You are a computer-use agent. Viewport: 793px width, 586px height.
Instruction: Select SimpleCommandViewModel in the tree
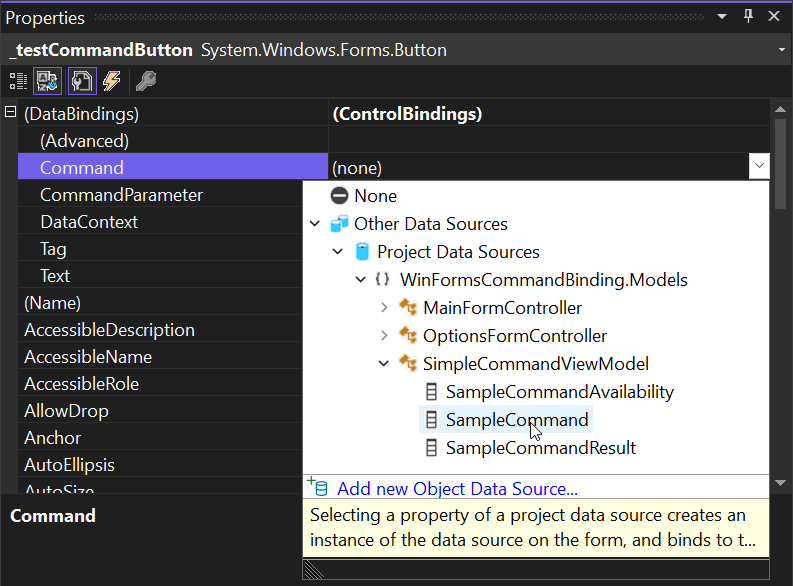tap(536, 364)
